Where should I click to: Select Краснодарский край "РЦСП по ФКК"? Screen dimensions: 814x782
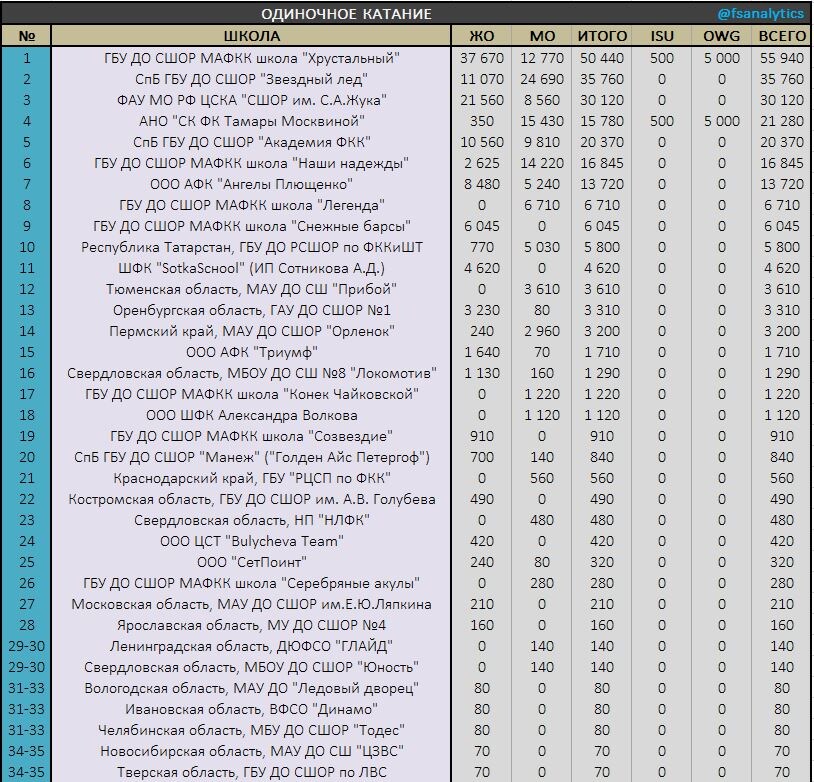tap(251, 478)
